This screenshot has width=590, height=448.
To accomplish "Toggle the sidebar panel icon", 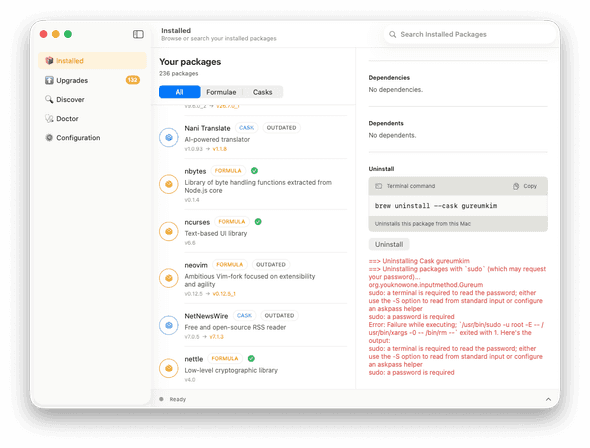I will click(138, 34).
